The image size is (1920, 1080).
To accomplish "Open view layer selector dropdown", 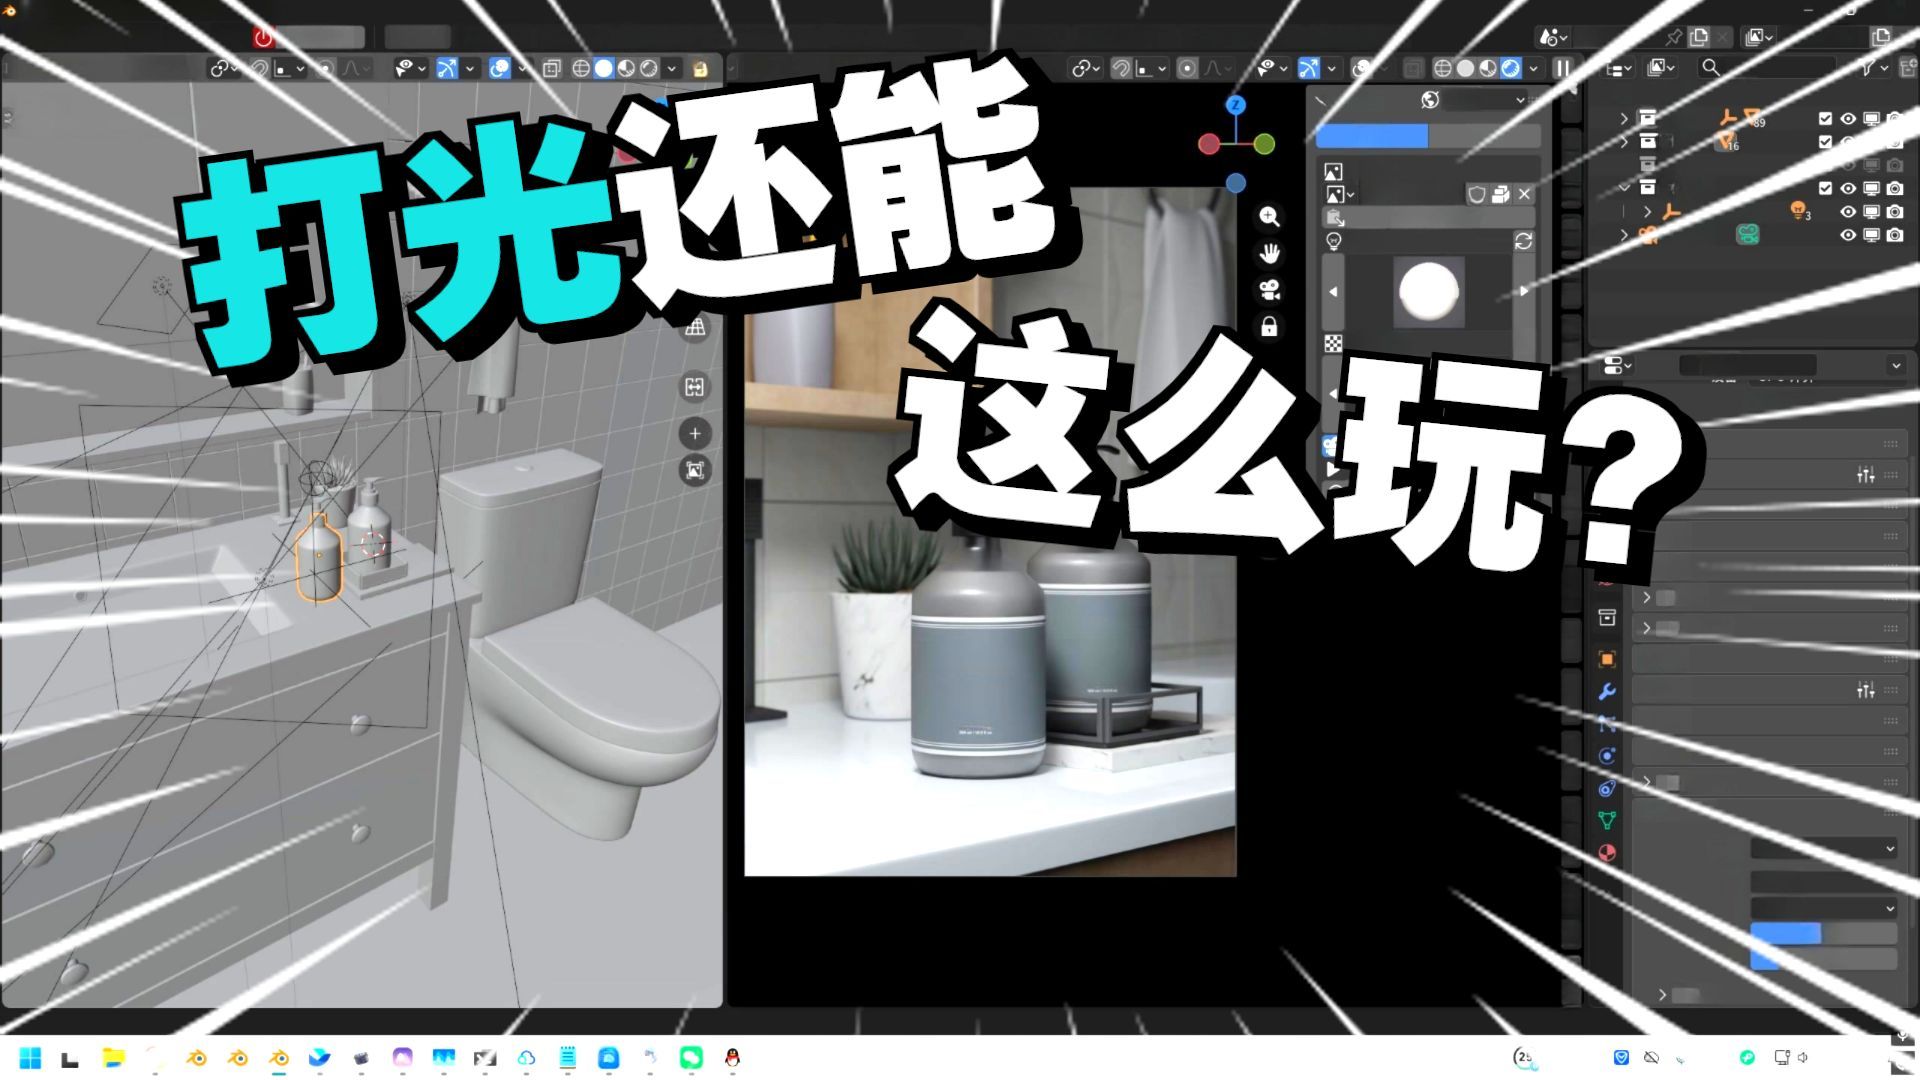I will coord(1758,37).
